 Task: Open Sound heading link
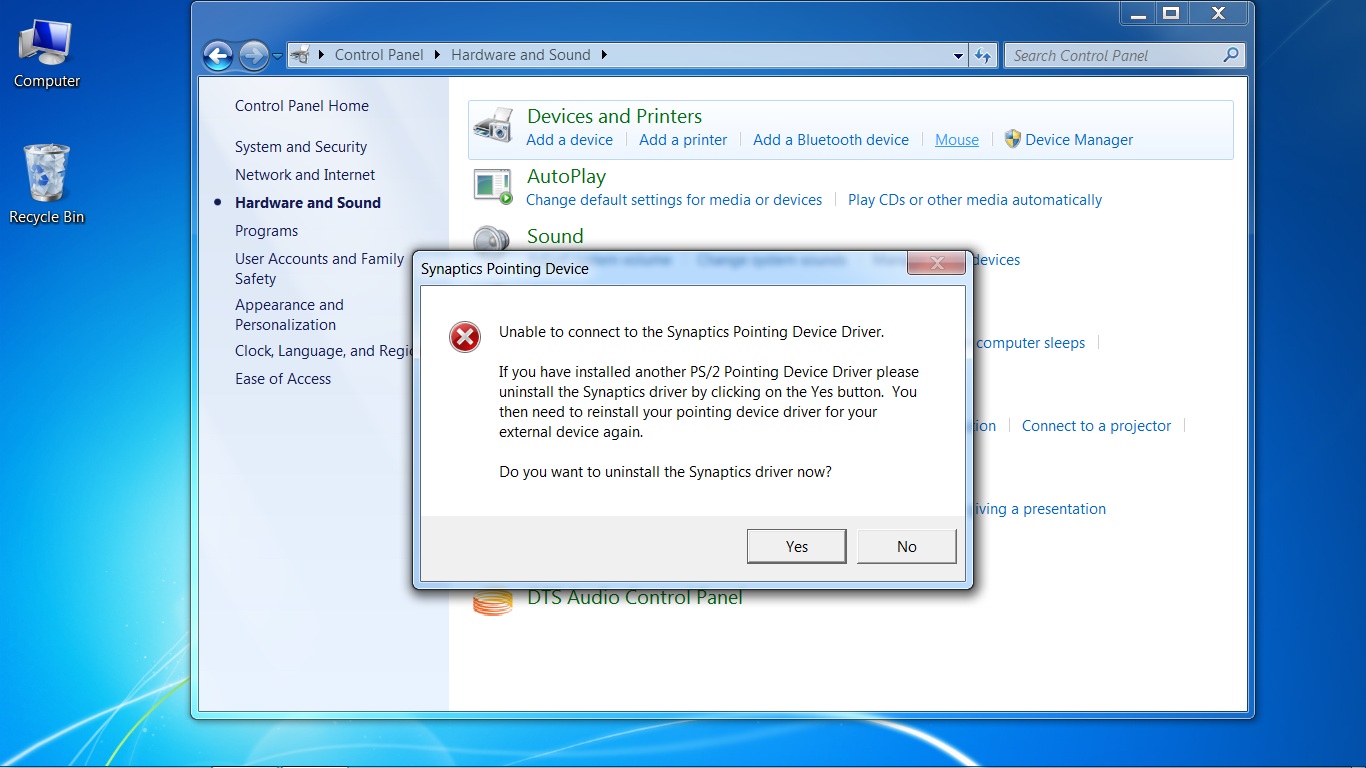tap(555, 236)
